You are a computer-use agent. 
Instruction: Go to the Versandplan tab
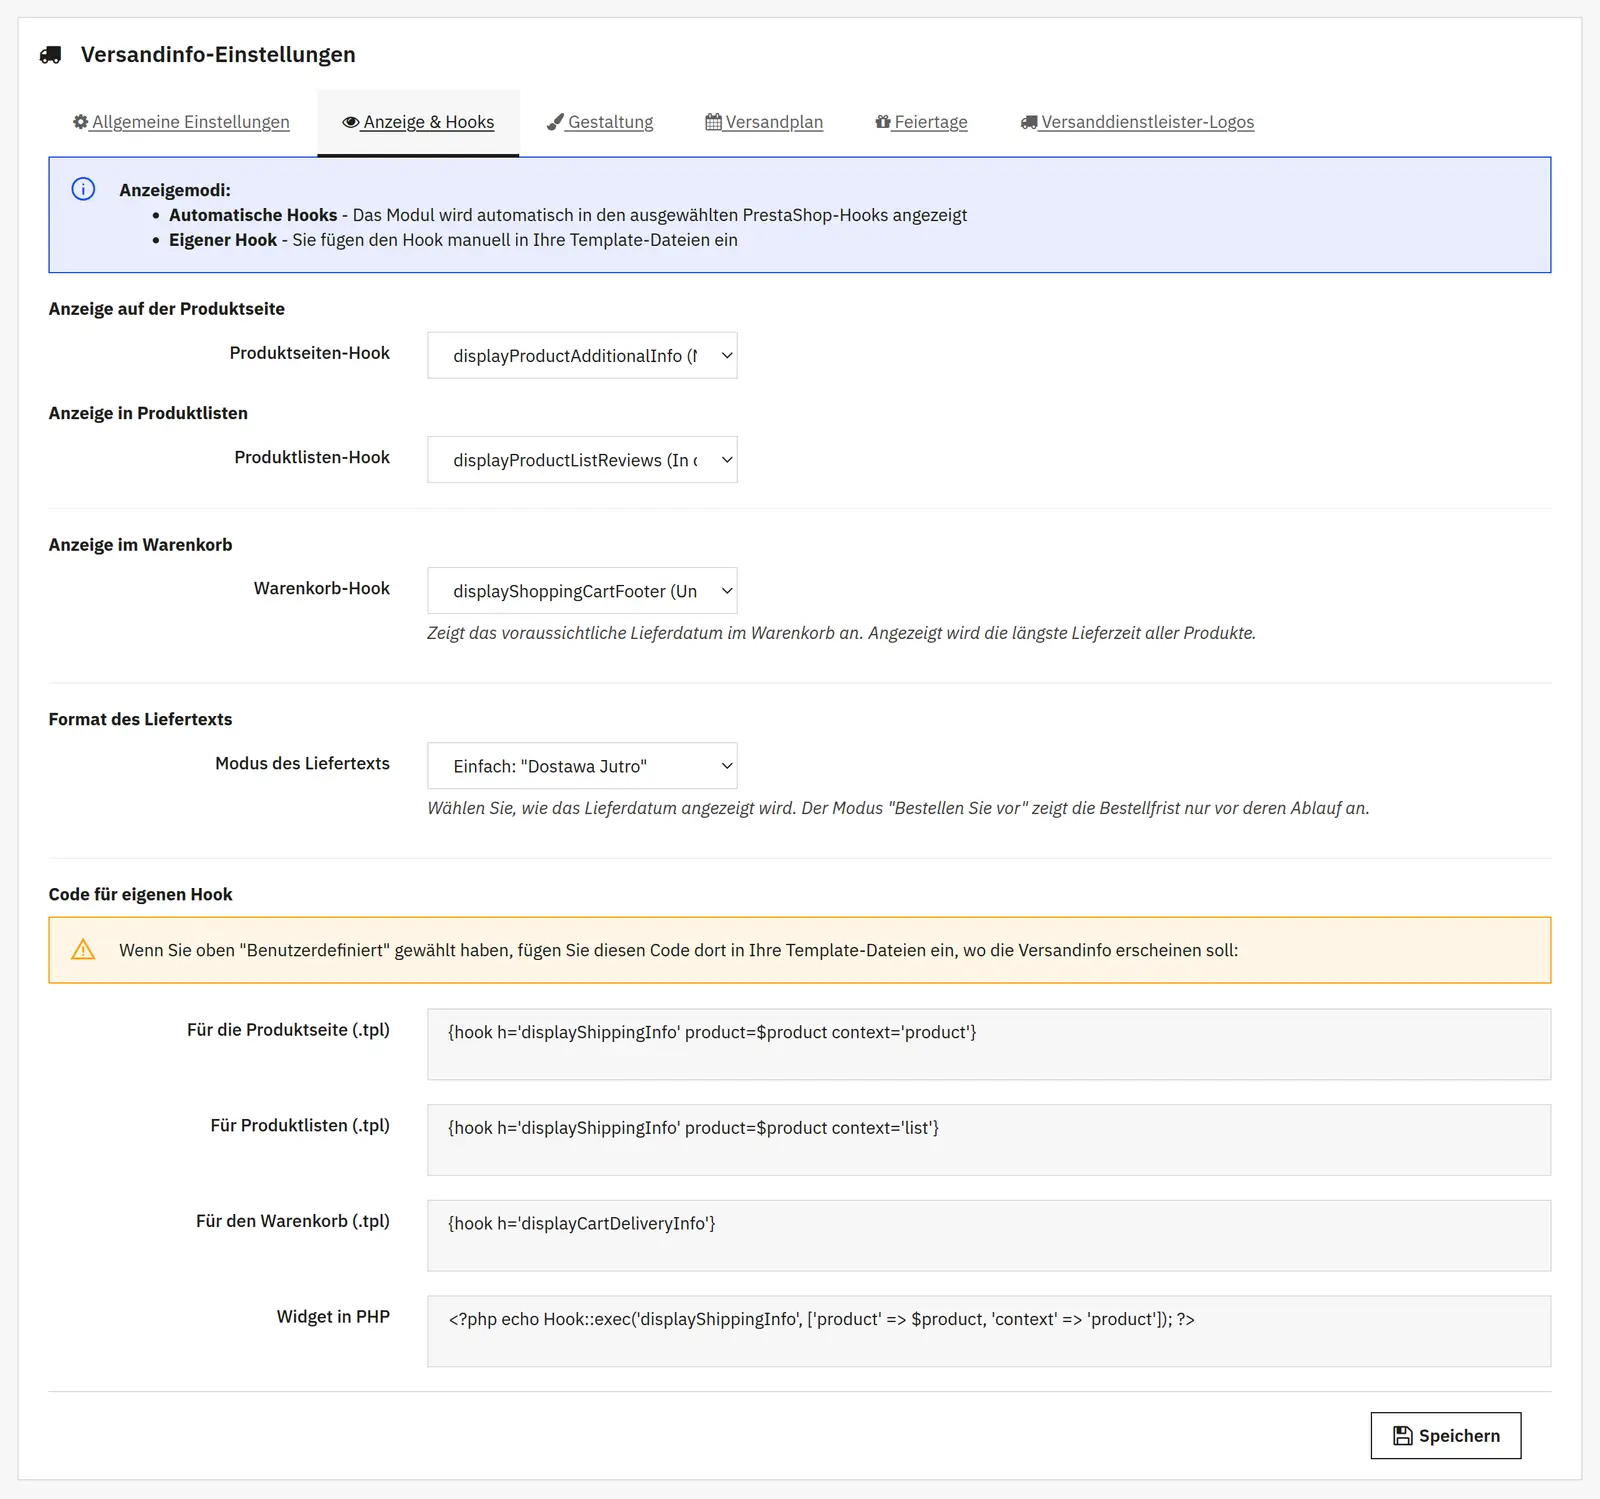pyautogui.click(x=764, y=122)
